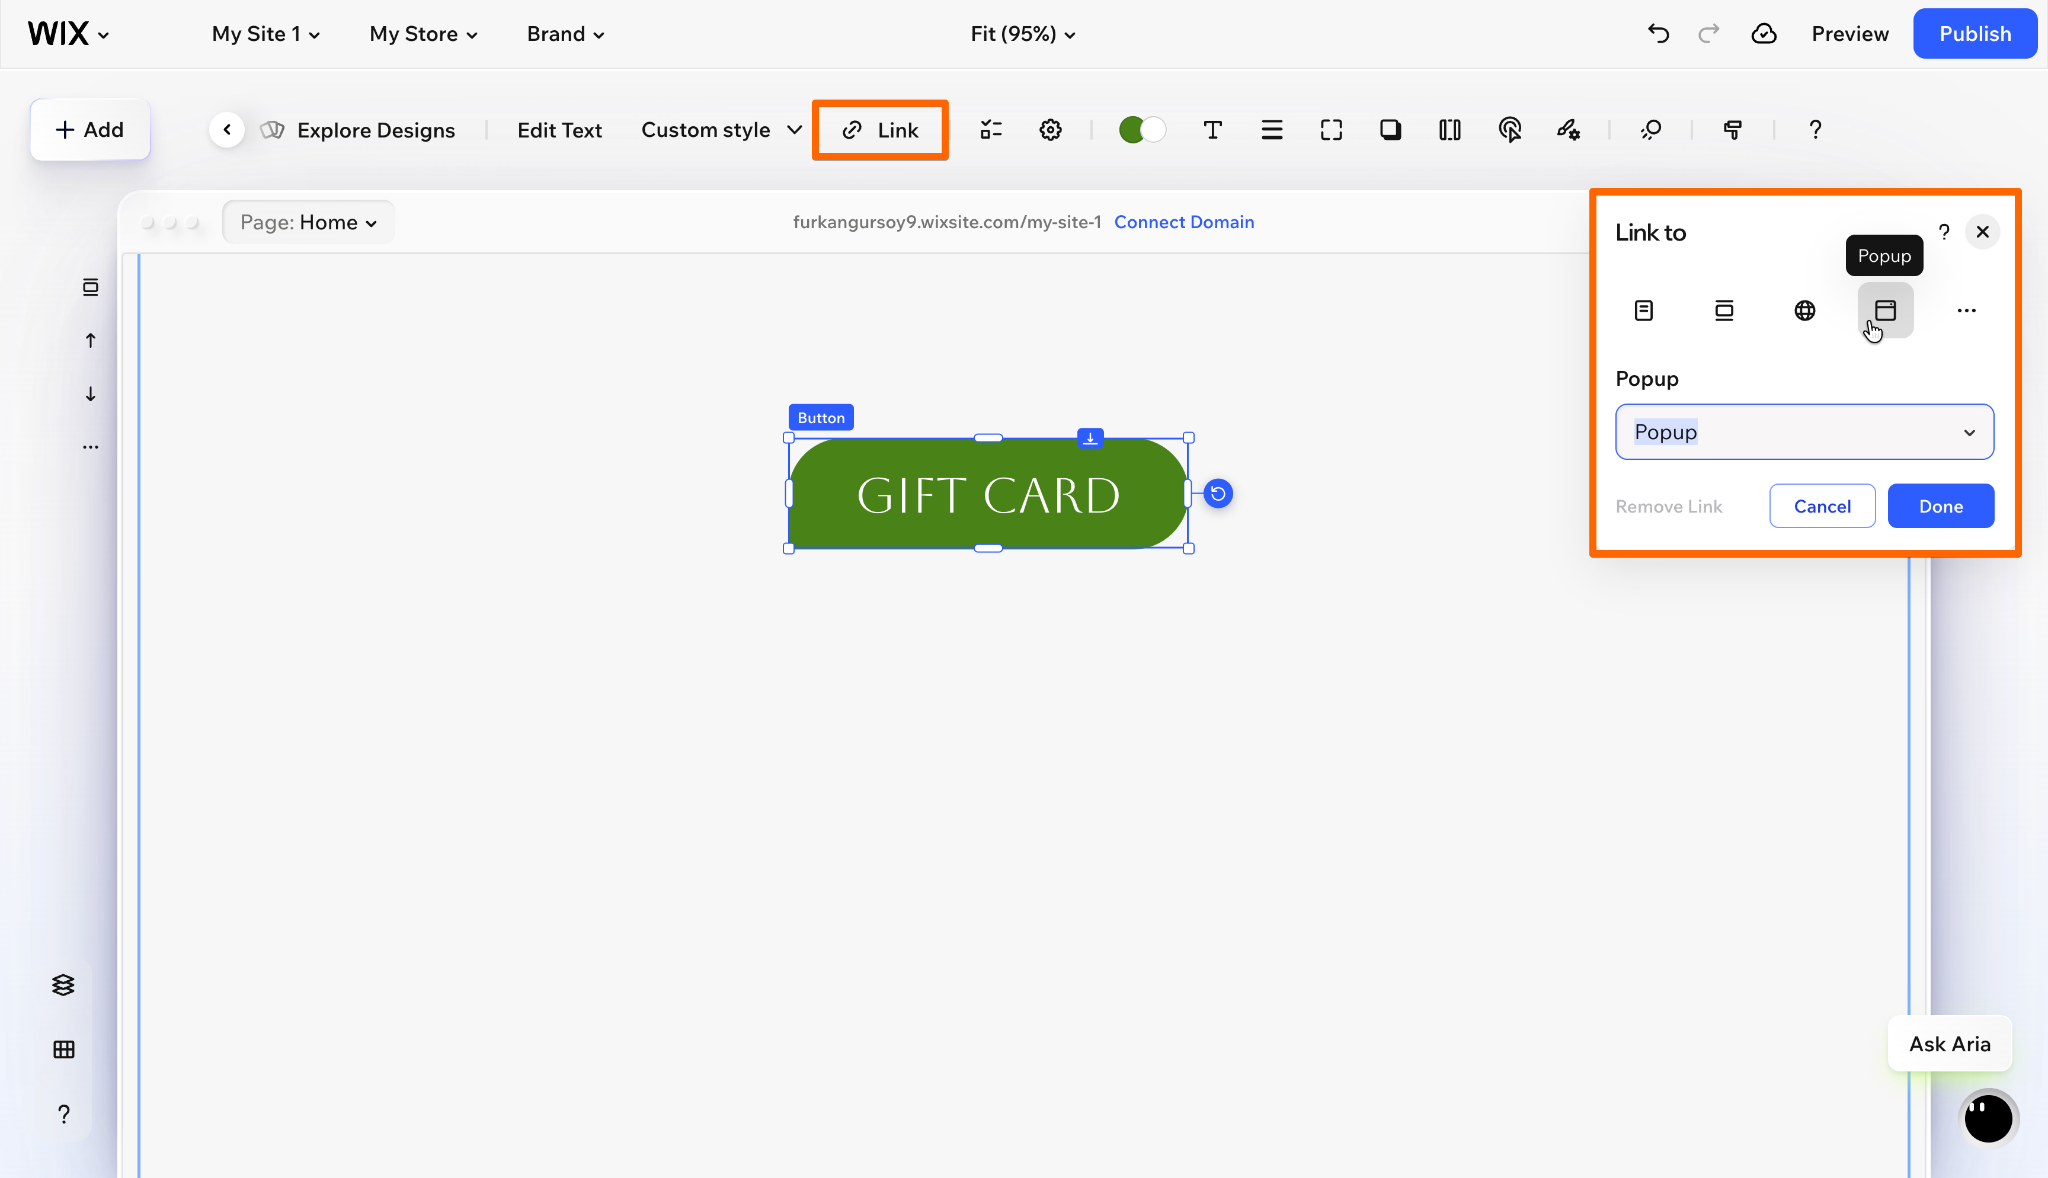Viewport: 2048px width, 1178px height.
Task: Click the redo arrow icon
Action: (x=1709, y=34)
